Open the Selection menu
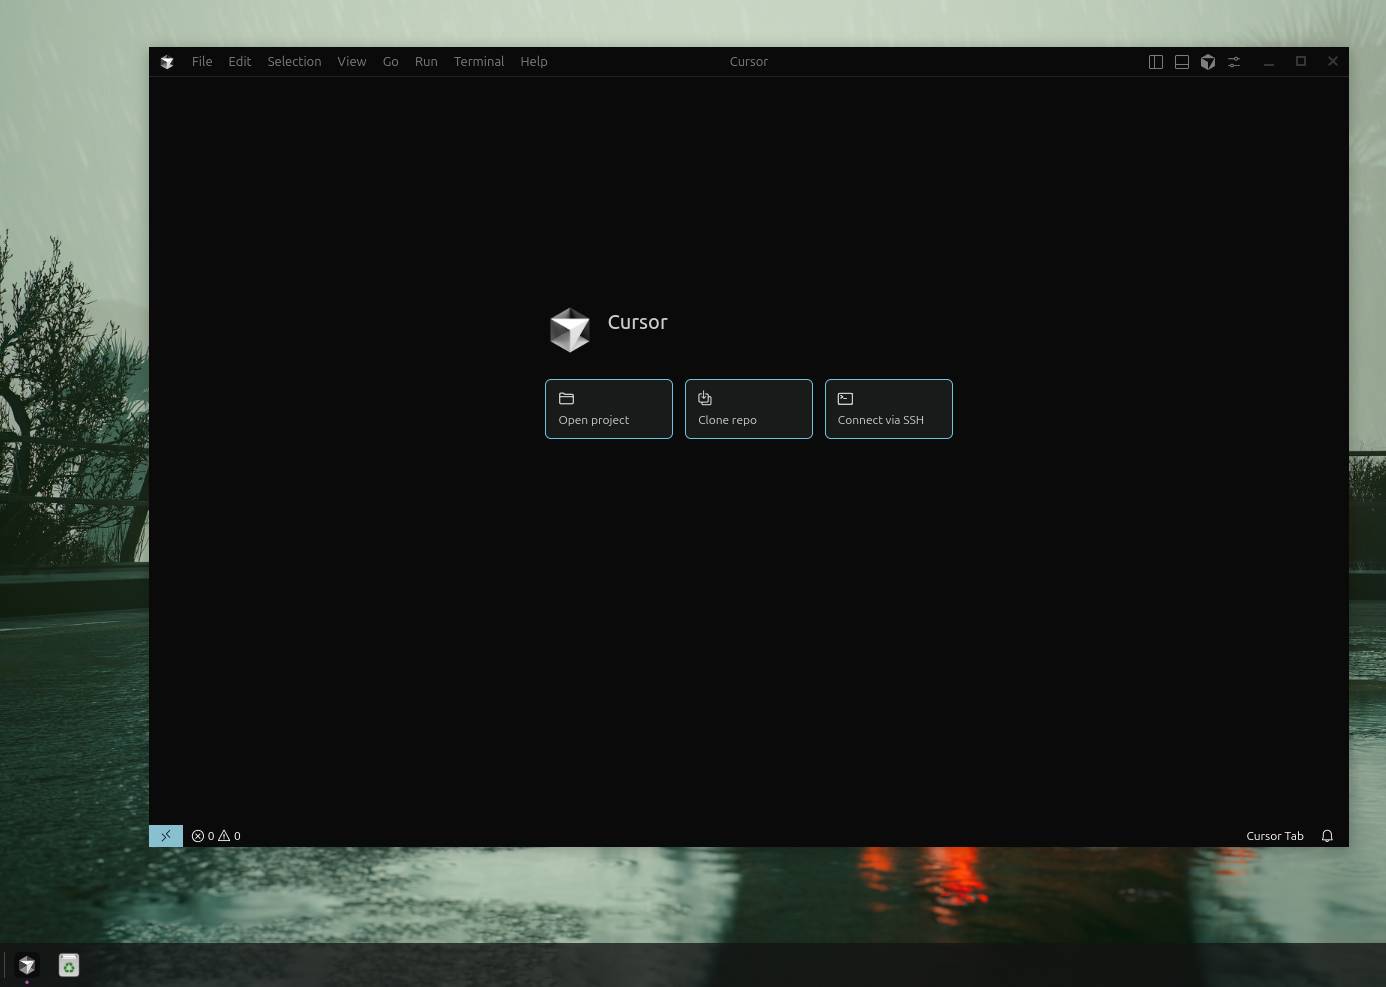The width and height of the screenshot is (1386, 987). pyautogui.click(x=294, y=61)
